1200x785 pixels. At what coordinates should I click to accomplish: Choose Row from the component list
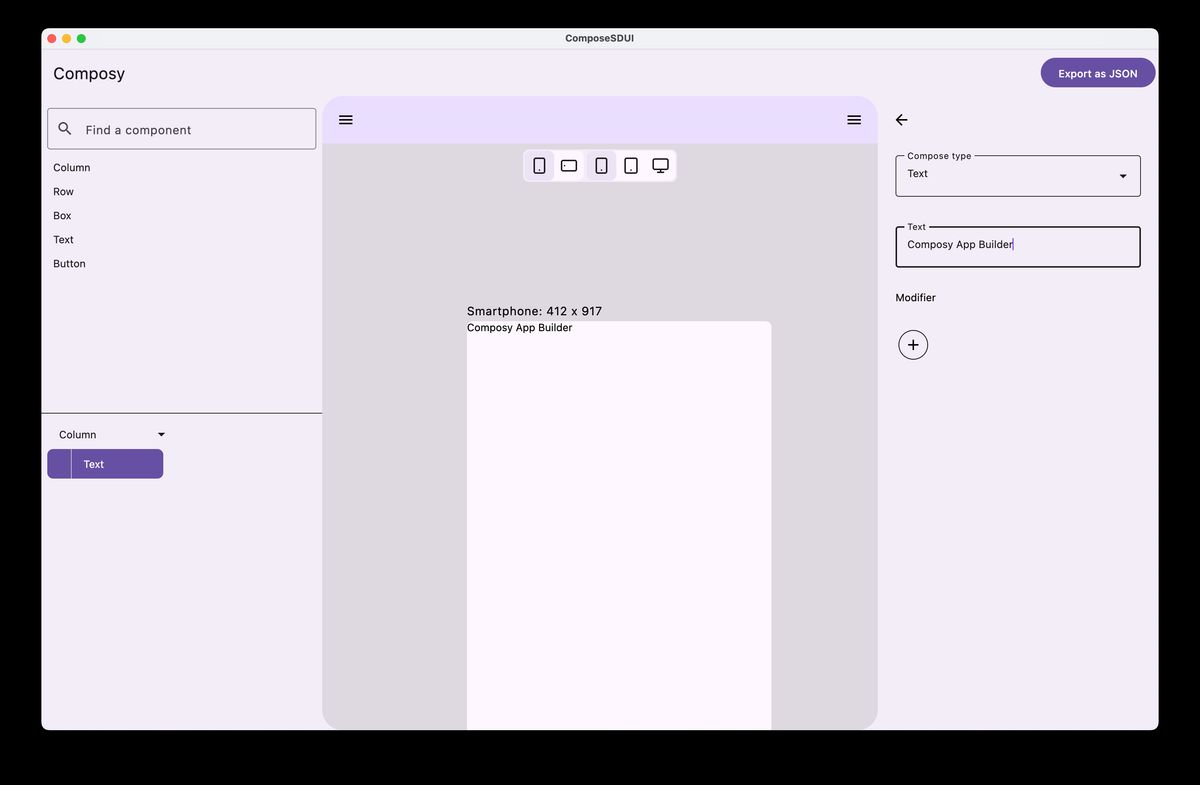click(63, 192)
